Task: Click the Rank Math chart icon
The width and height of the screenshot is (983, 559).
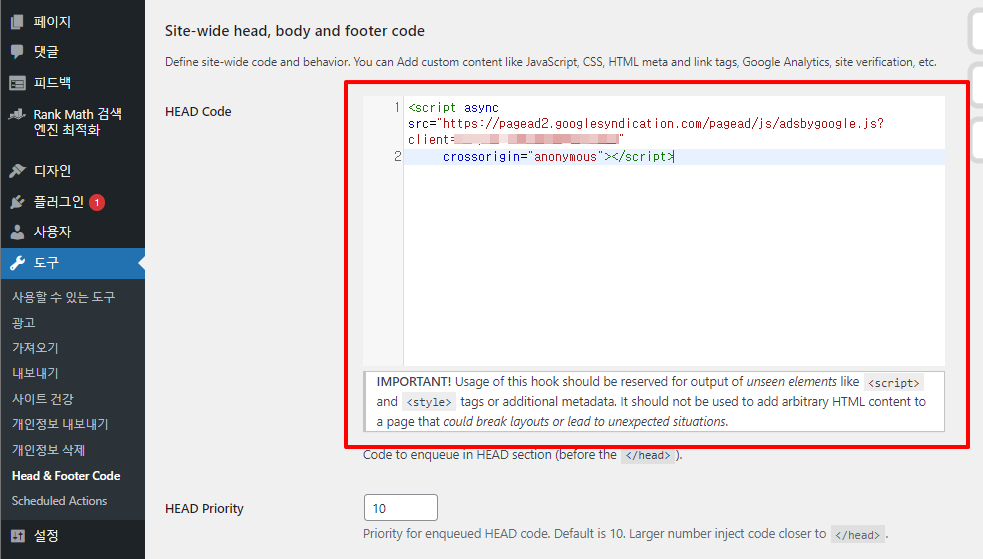Action: click(18, 115)
